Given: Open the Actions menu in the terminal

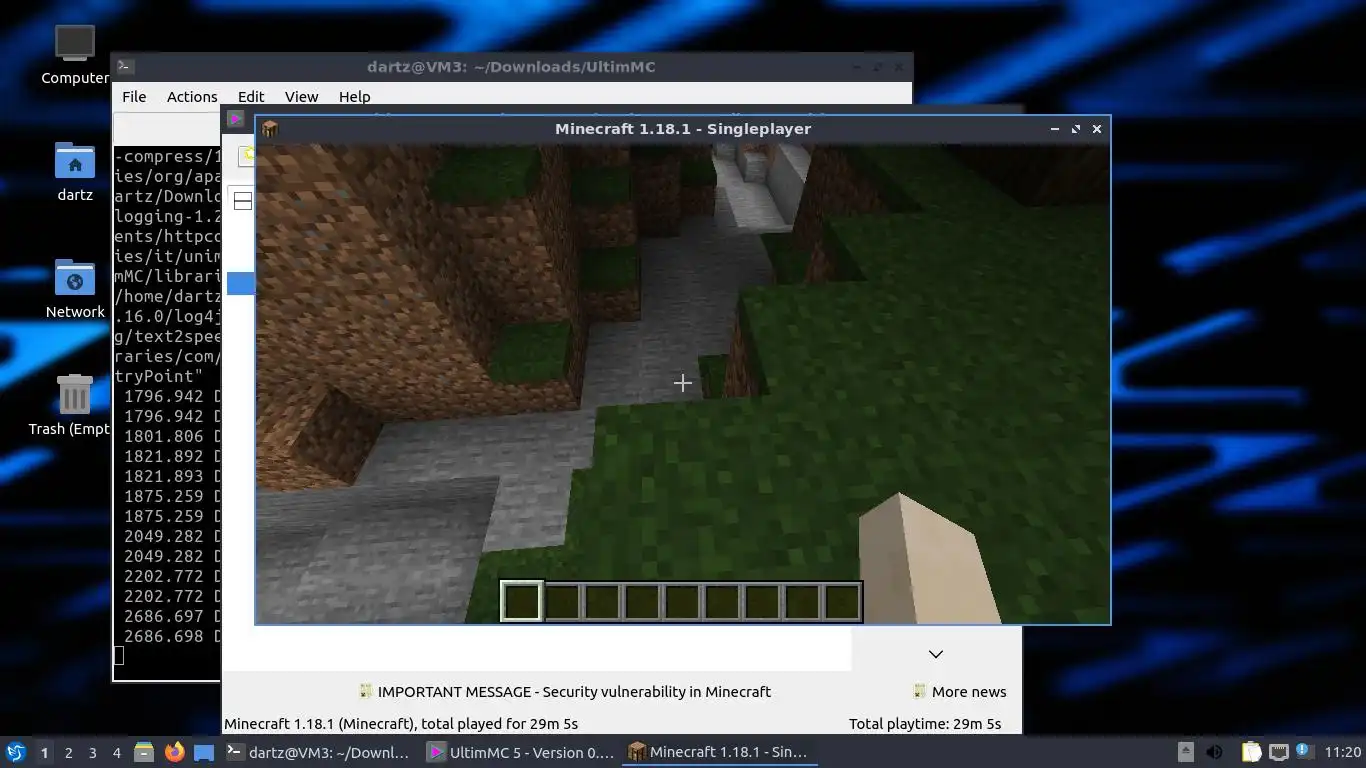Looking at the screenshot, I should pos(192,97).
